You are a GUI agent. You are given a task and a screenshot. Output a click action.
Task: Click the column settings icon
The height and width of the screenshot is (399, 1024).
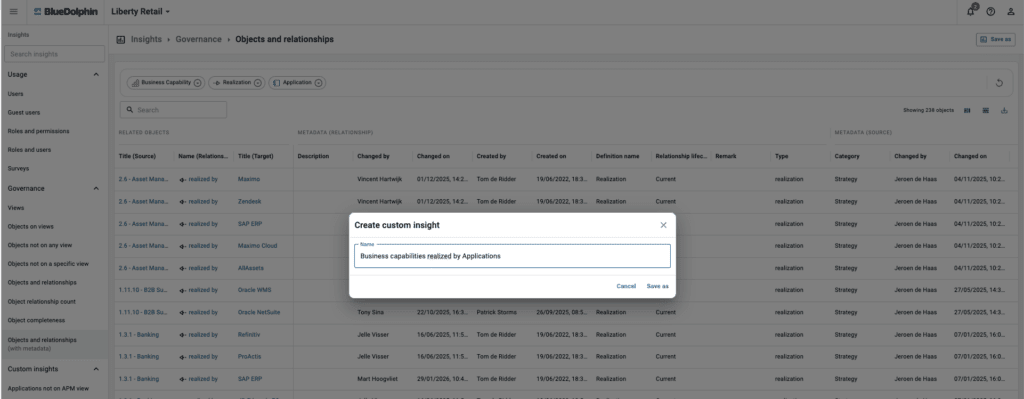point(967,110)
